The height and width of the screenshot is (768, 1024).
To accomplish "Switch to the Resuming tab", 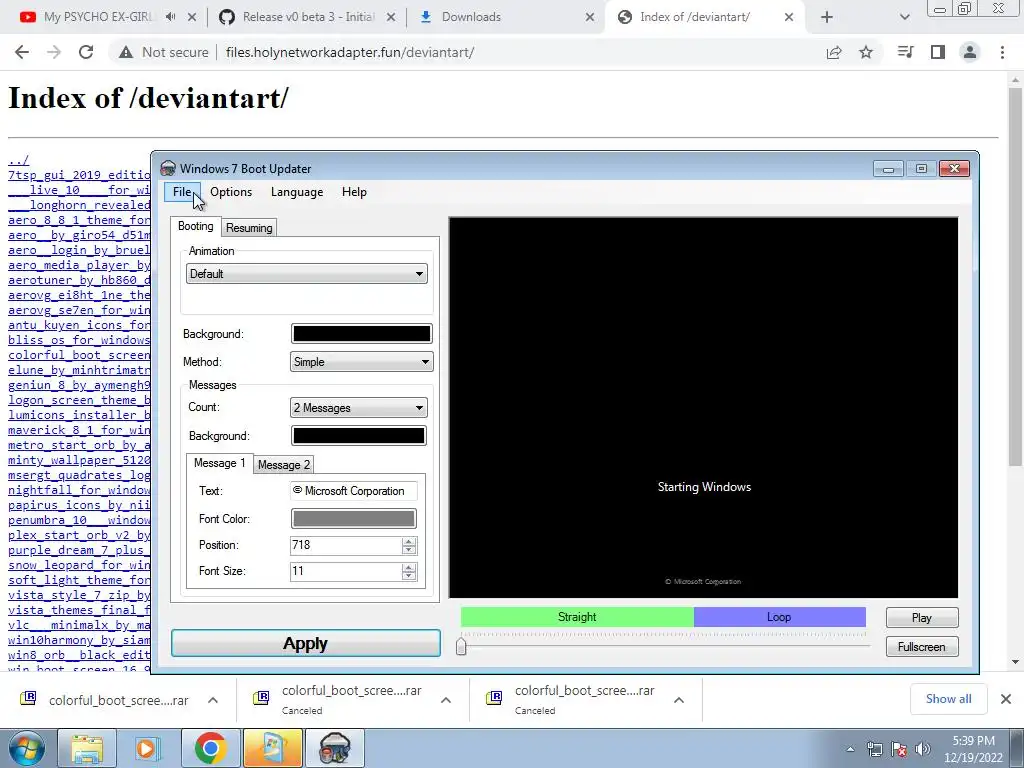I will click(249, 228).
